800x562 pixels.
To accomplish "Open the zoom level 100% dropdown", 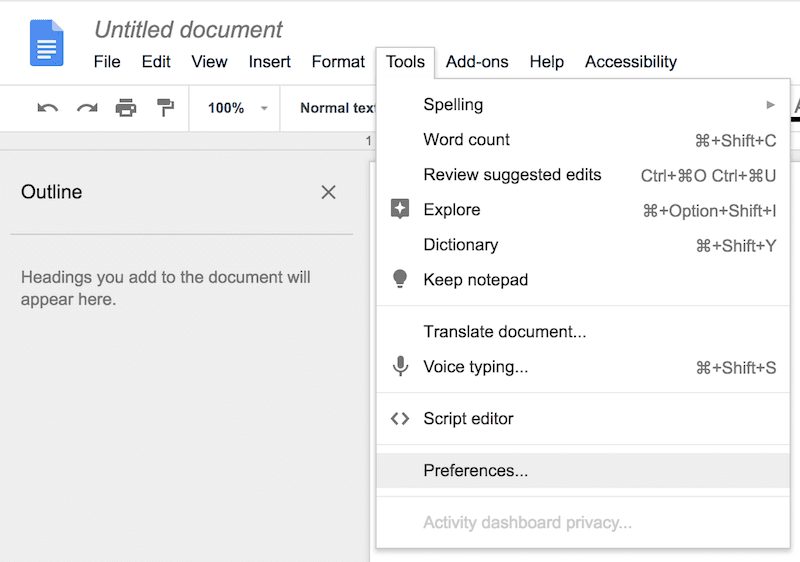I will 238,108.
